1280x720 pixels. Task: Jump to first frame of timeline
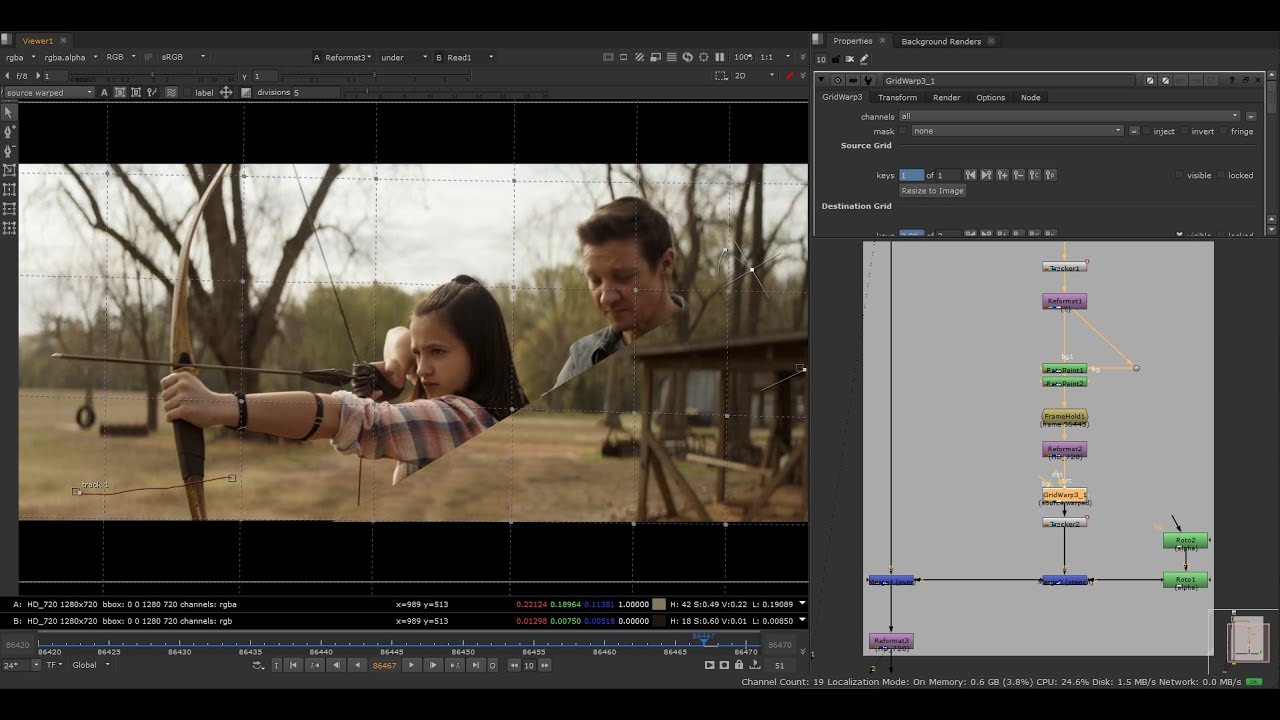293,665
